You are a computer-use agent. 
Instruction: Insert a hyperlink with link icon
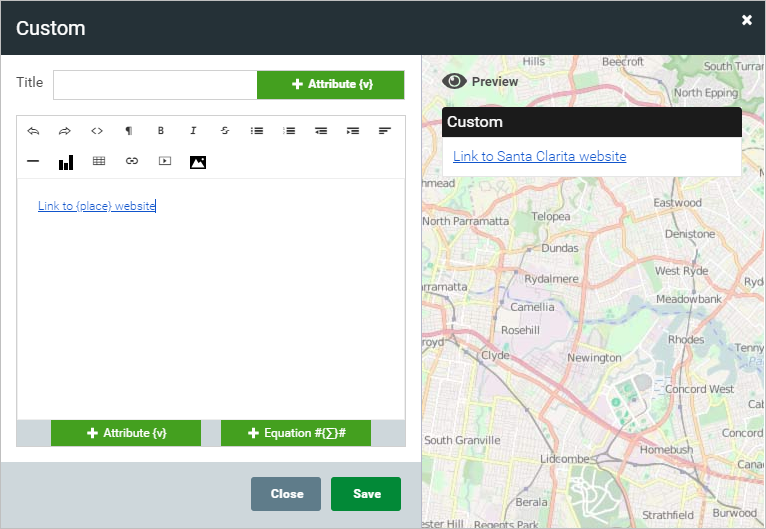pyautogui.click(x=132, y=161)
